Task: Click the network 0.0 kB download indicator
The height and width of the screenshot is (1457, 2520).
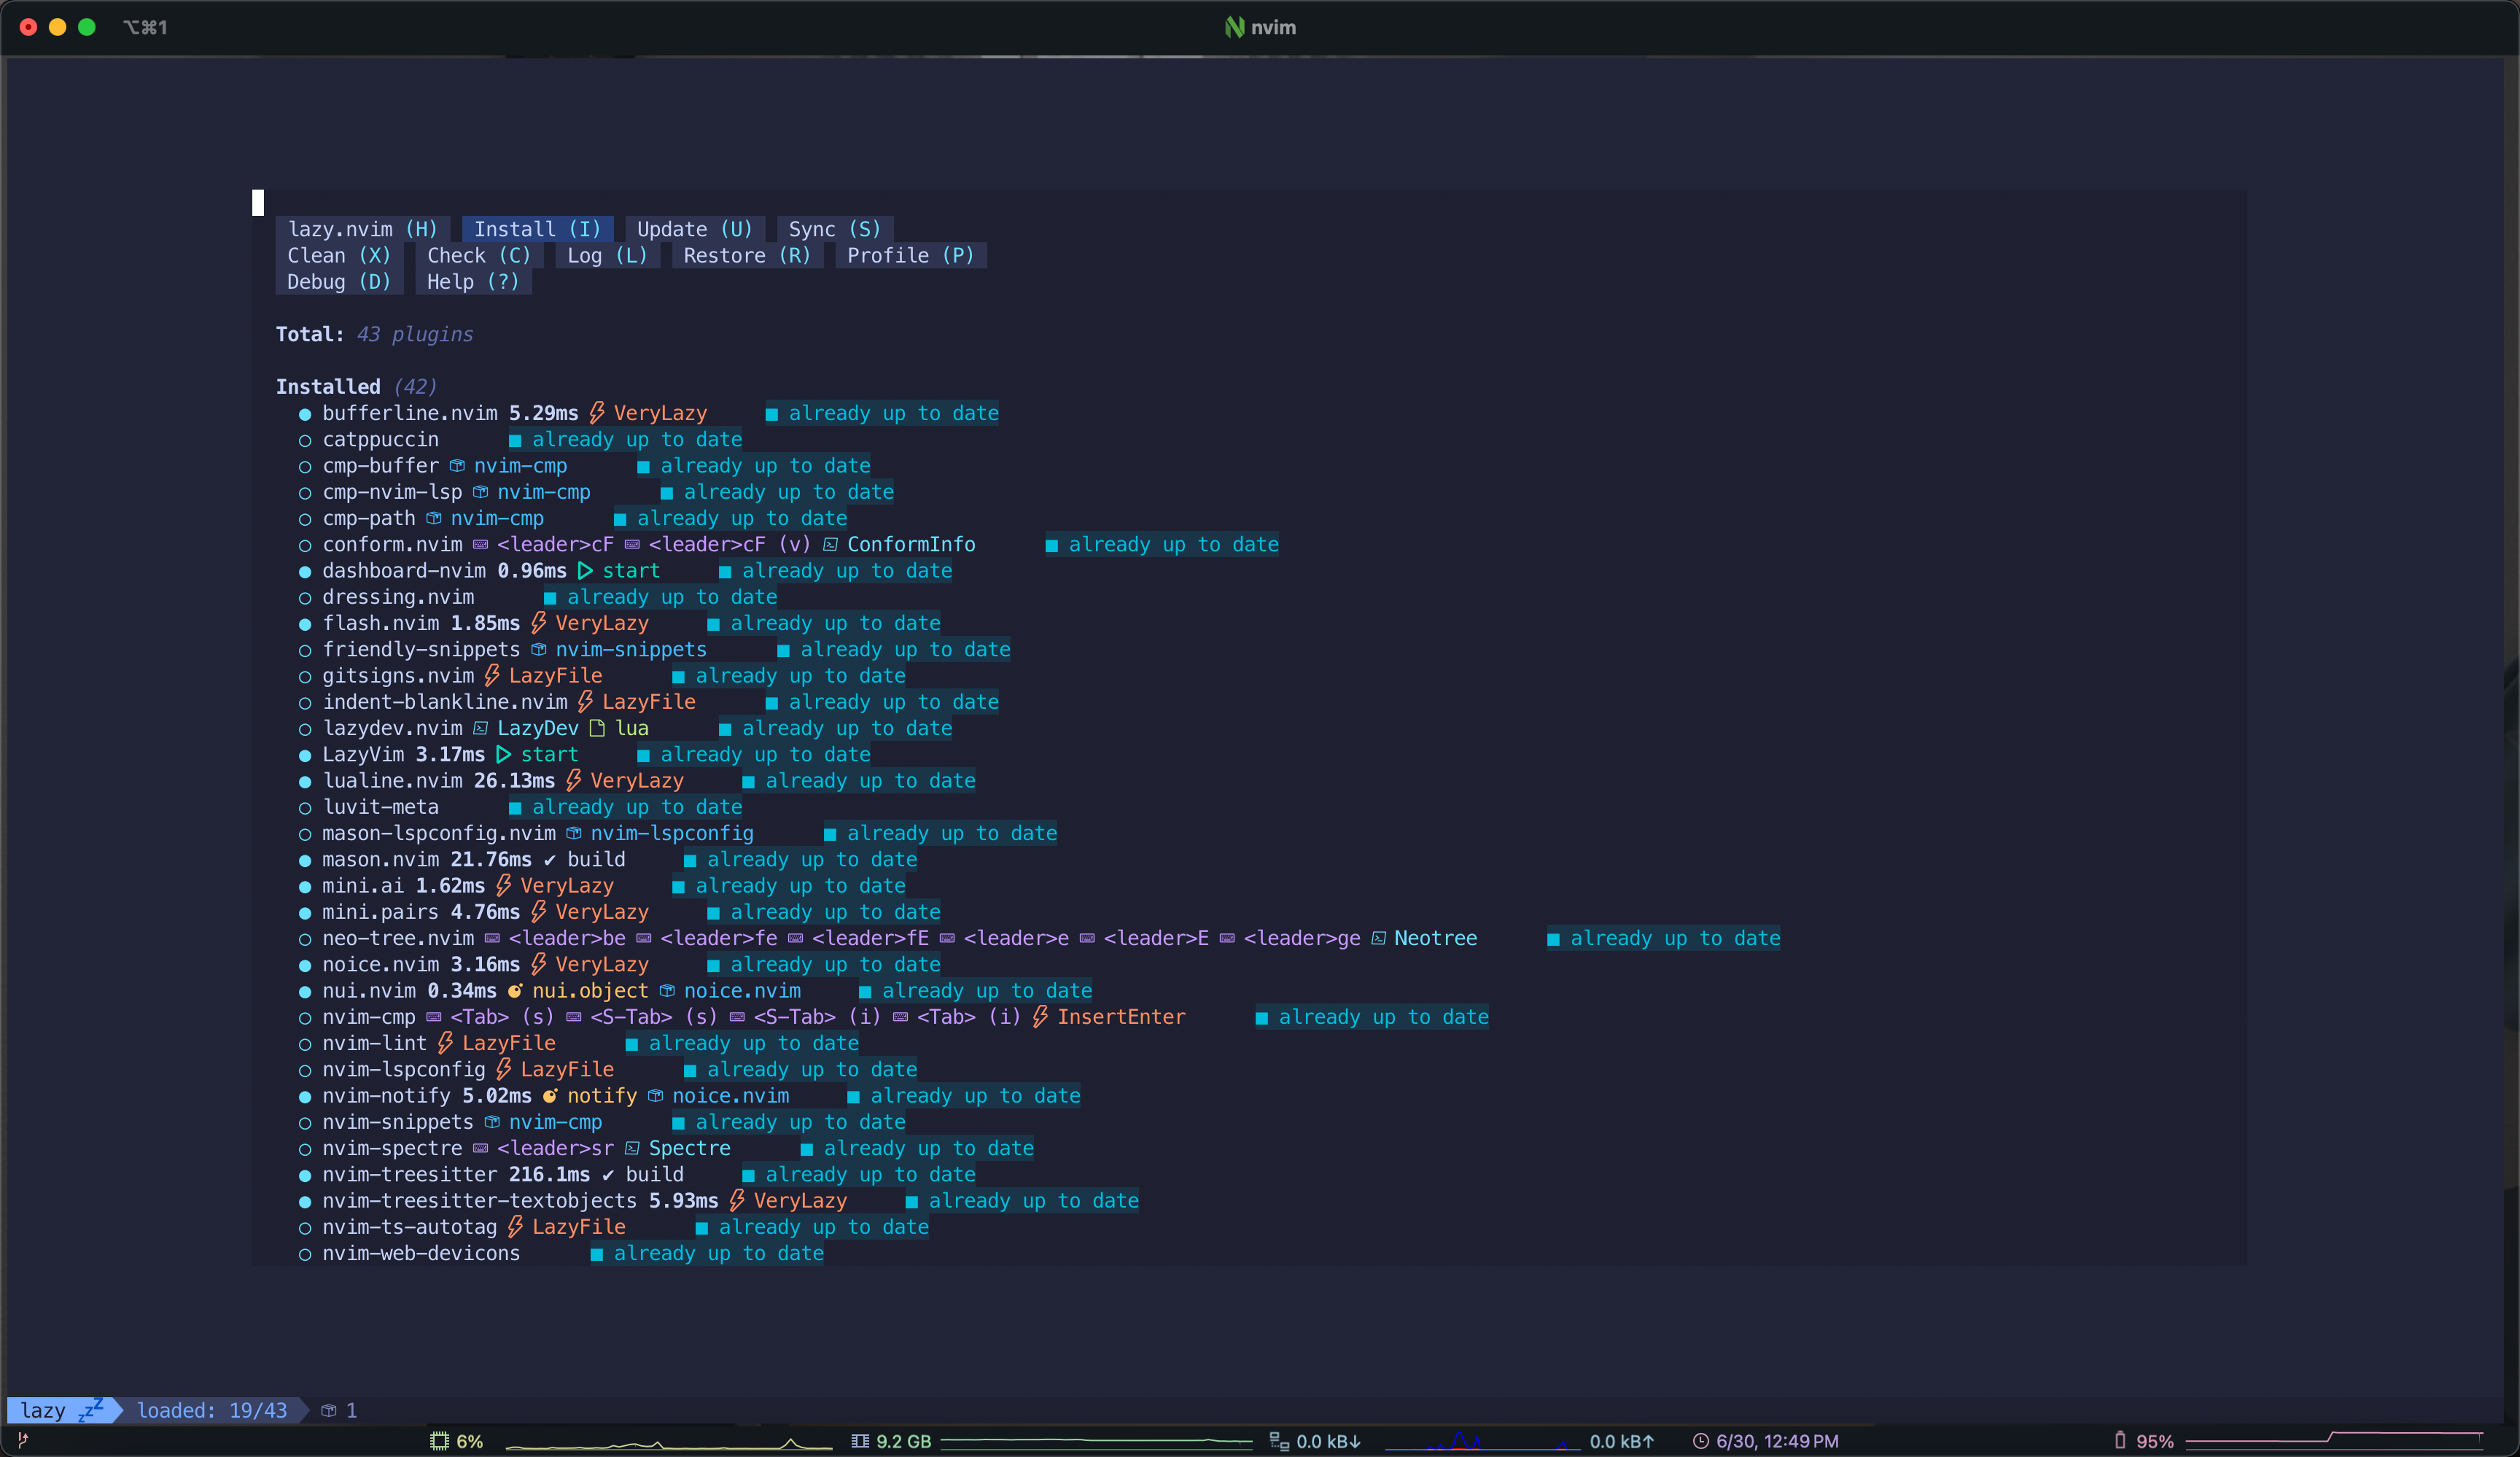Action: 1315,1441
